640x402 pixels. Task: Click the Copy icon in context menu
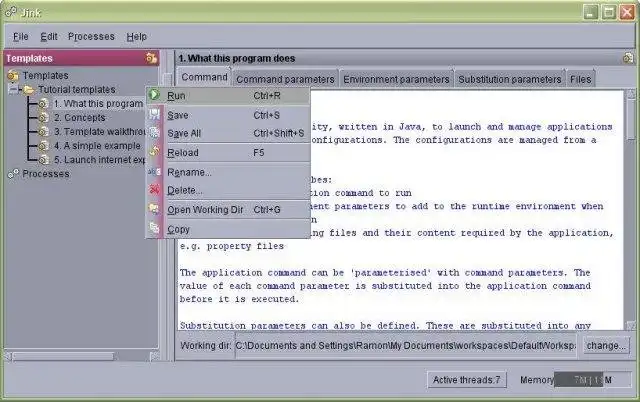click(x=154, y=228)
